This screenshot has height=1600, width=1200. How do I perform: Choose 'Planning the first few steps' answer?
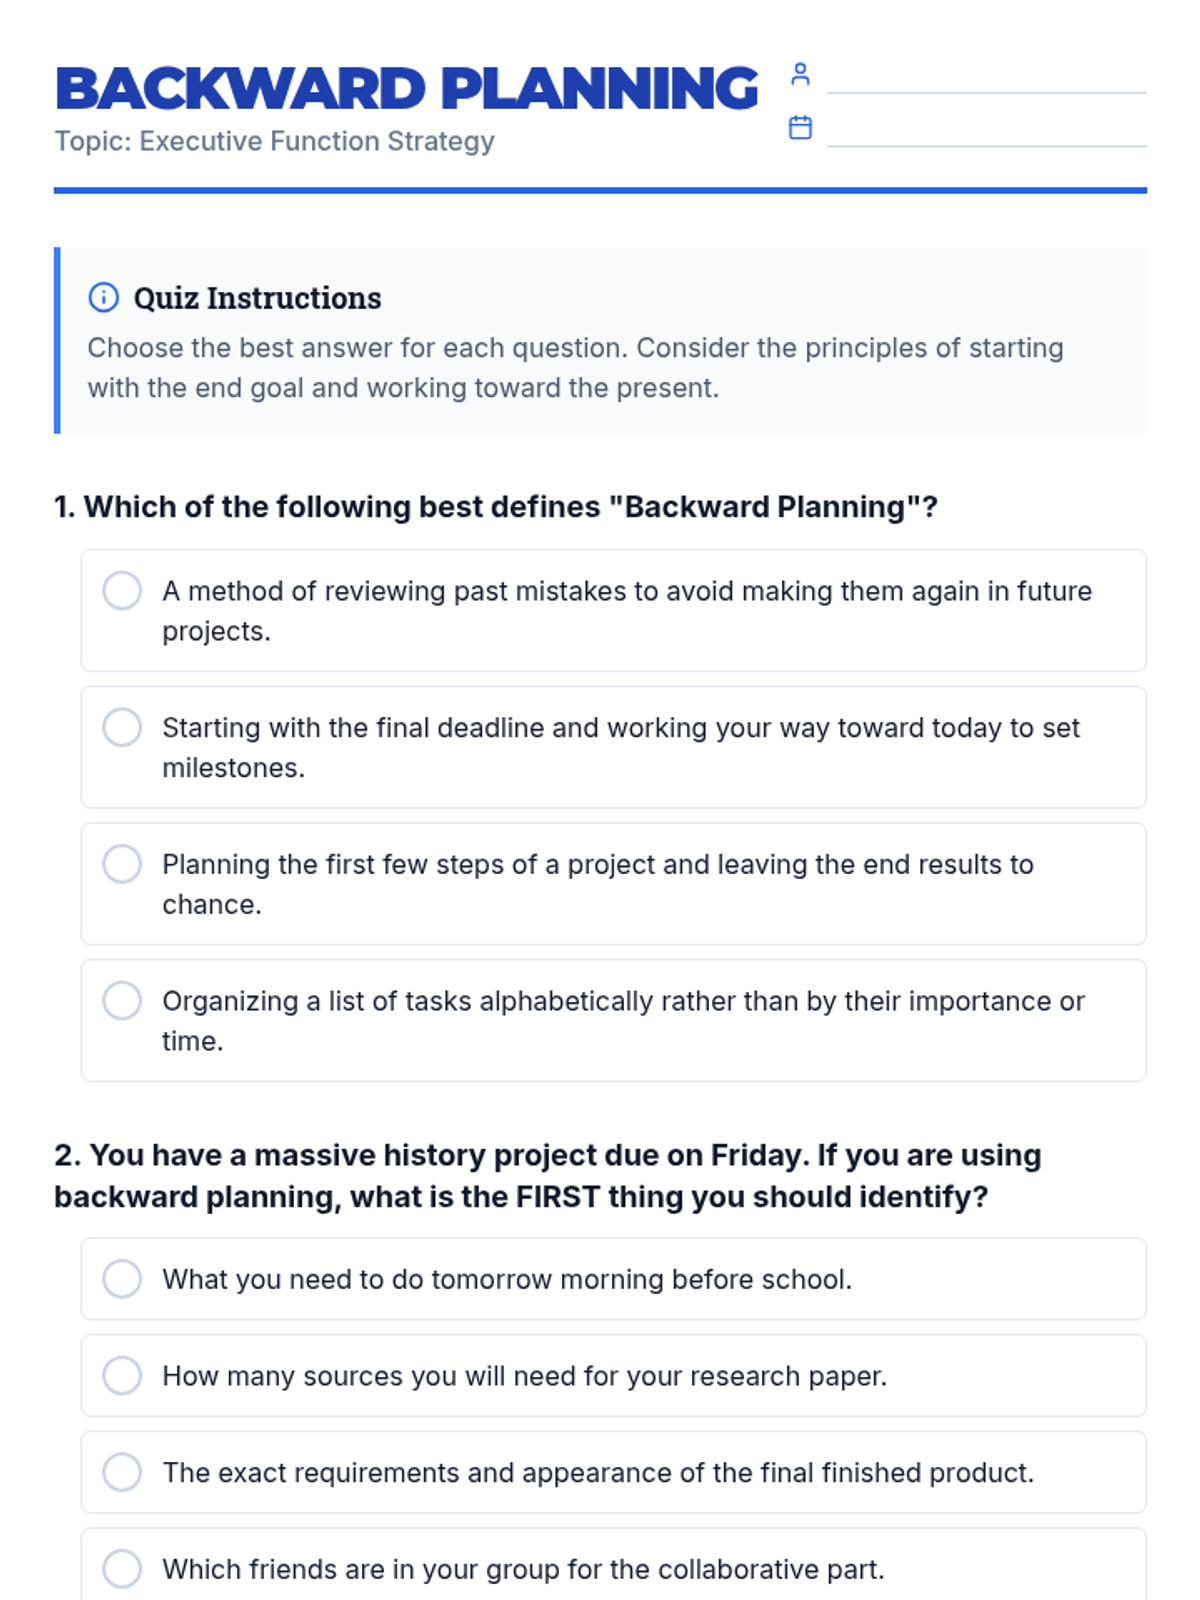pos(122,864)
